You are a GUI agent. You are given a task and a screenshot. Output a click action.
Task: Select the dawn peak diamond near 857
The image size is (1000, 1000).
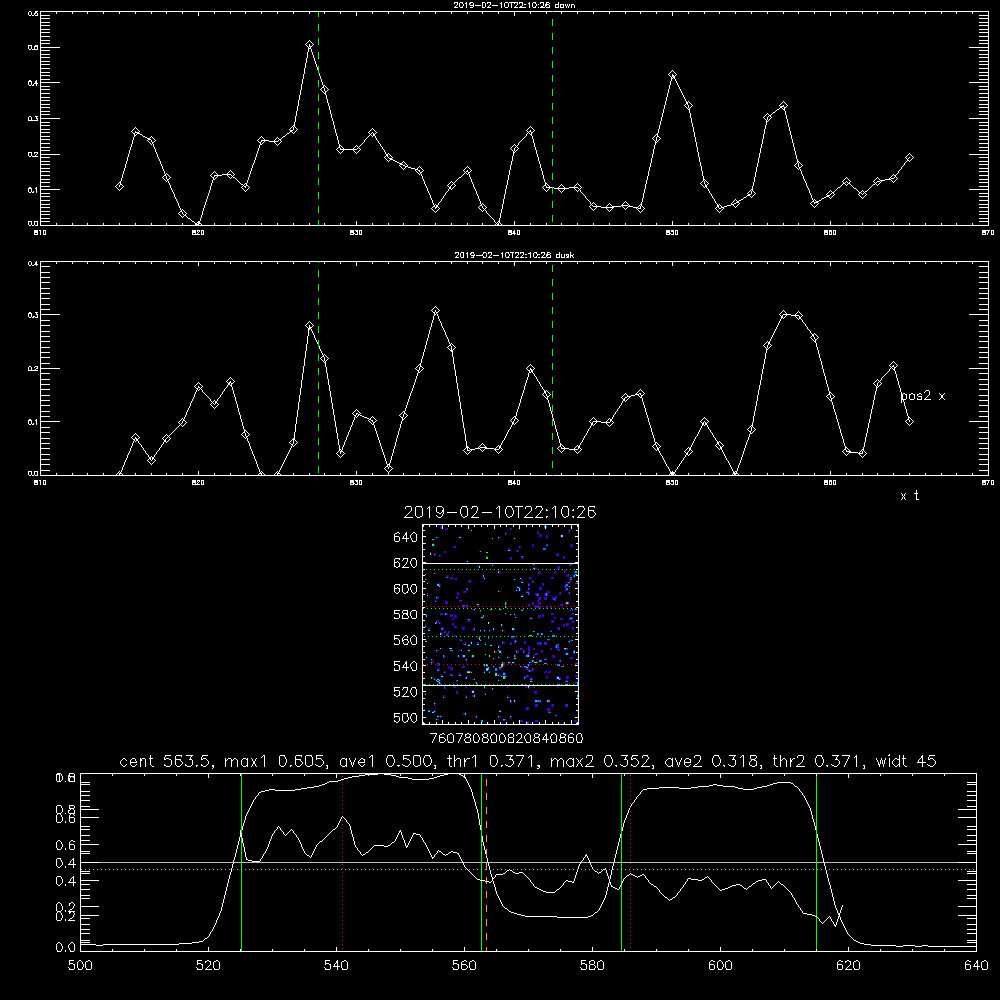point(783,106)
